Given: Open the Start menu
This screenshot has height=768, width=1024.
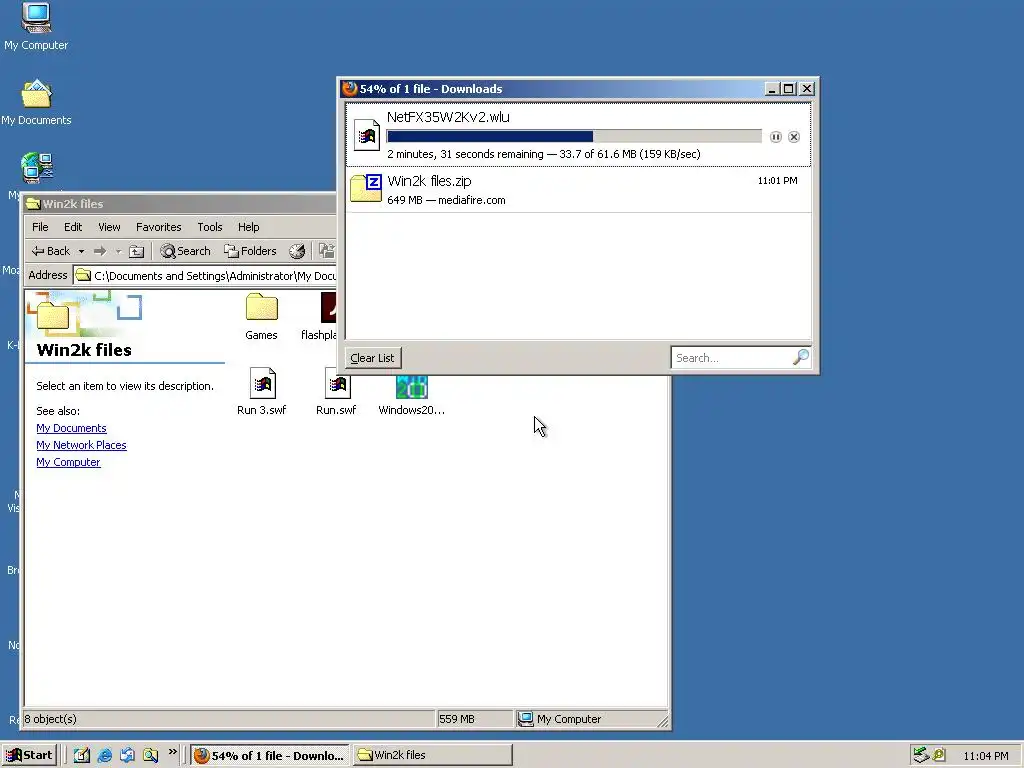Looking at the screenshot, I should click(x=29, y=756).
